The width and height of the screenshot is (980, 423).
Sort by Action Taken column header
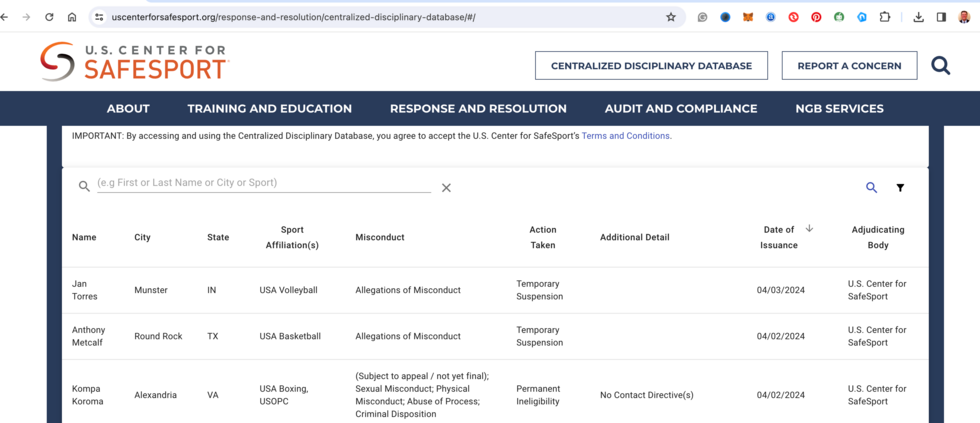tap(542, 237)
